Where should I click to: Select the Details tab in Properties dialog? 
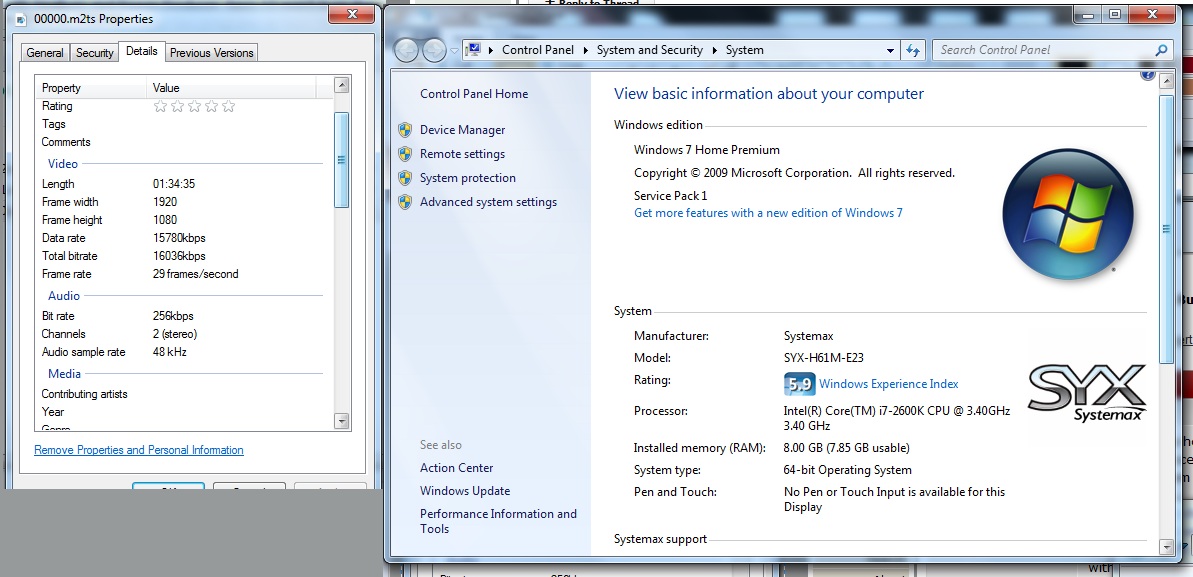[x=142, y=51]
